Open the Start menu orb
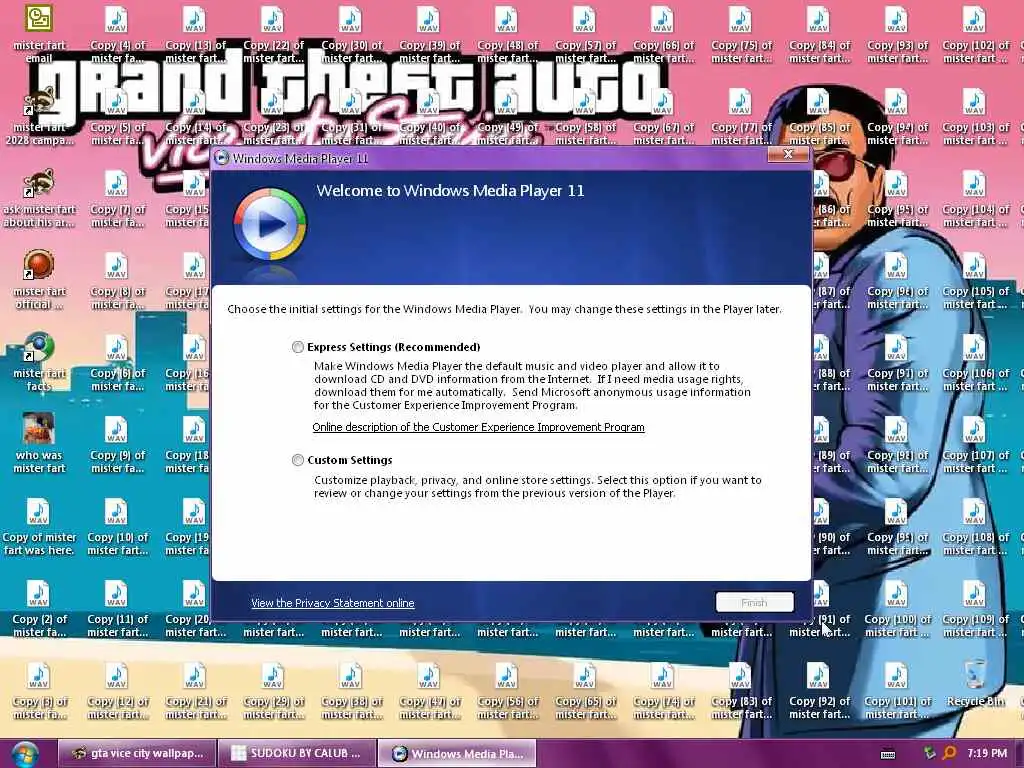This screenshot has height=768, width=1024. pos(25,754)
